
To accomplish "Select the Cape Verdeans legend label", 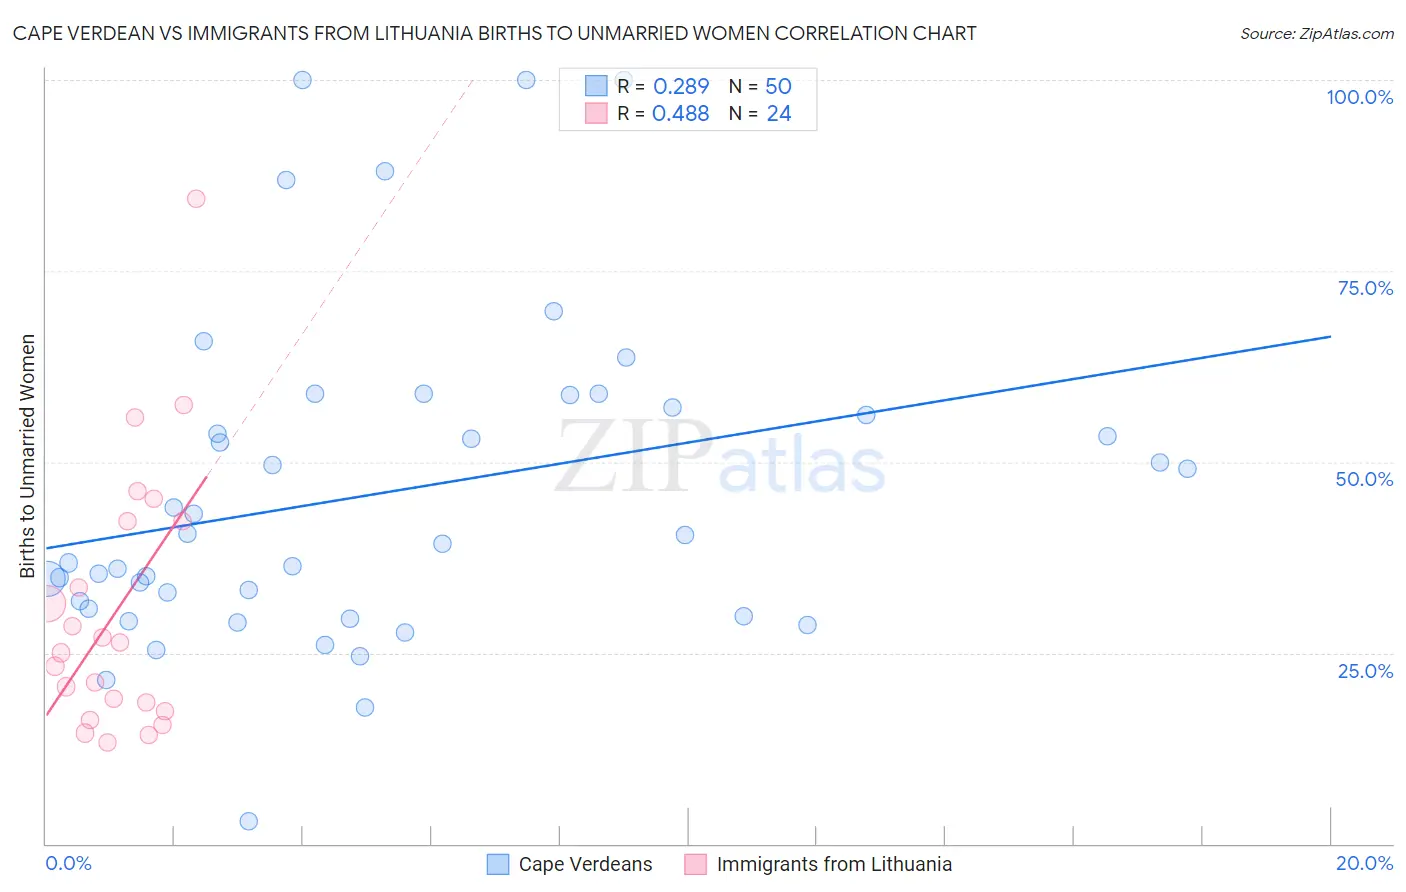I will click(585, 865).
